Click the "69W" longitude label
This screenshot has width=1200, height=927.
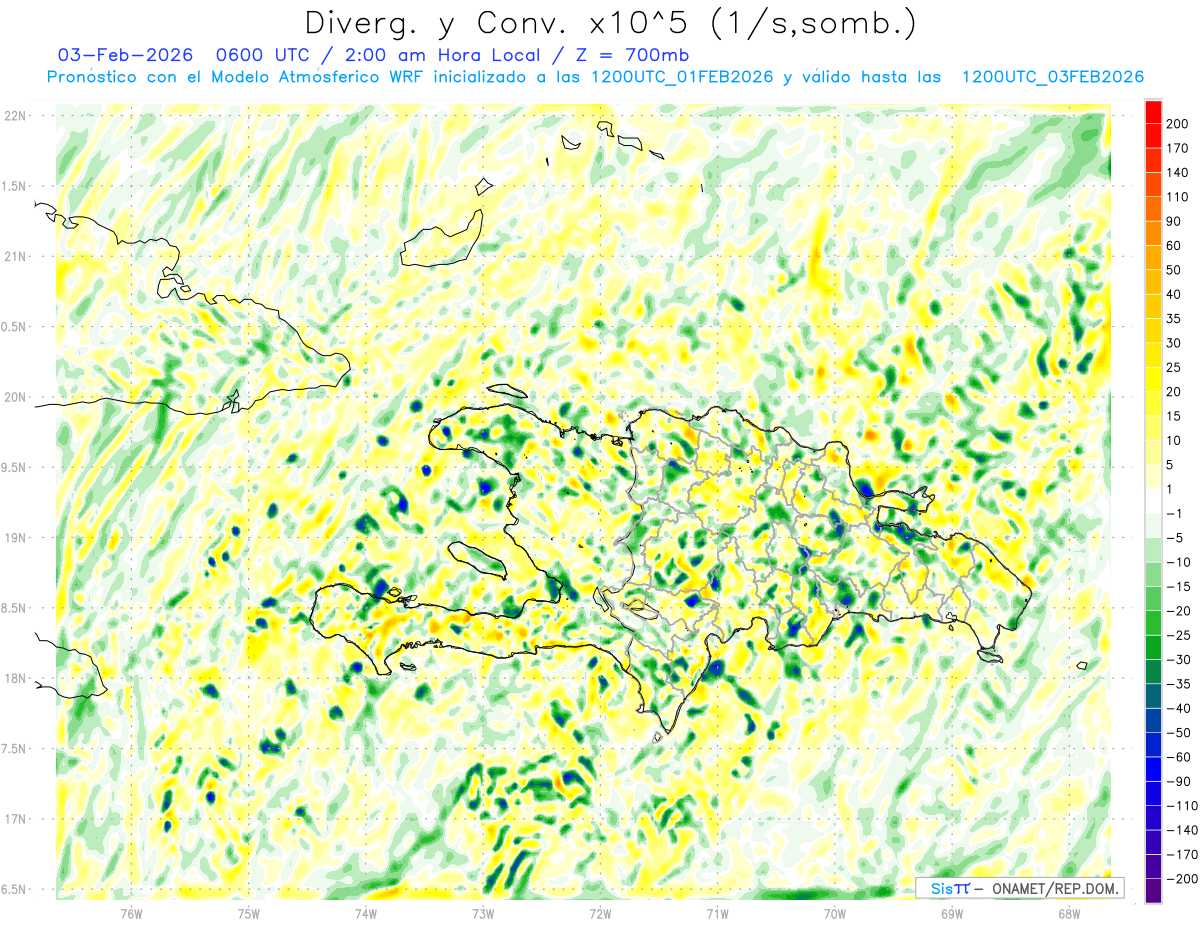pyautogui.click(x=952, y=913)
